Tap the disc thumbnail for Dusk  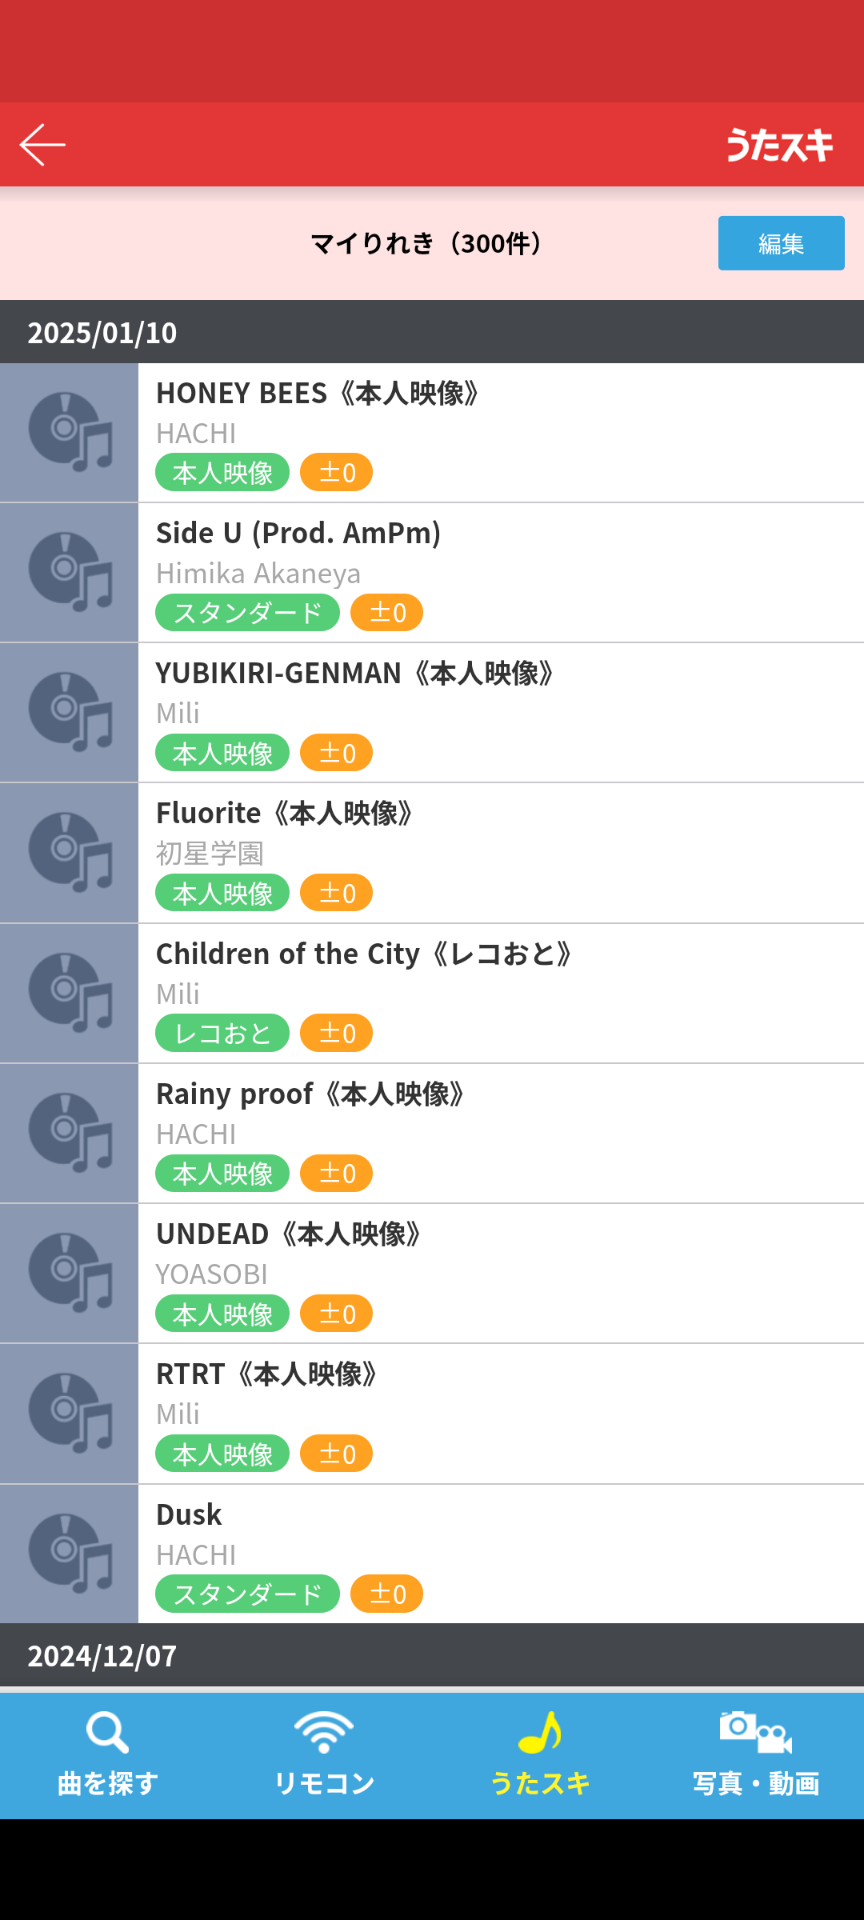(69, 1553)
